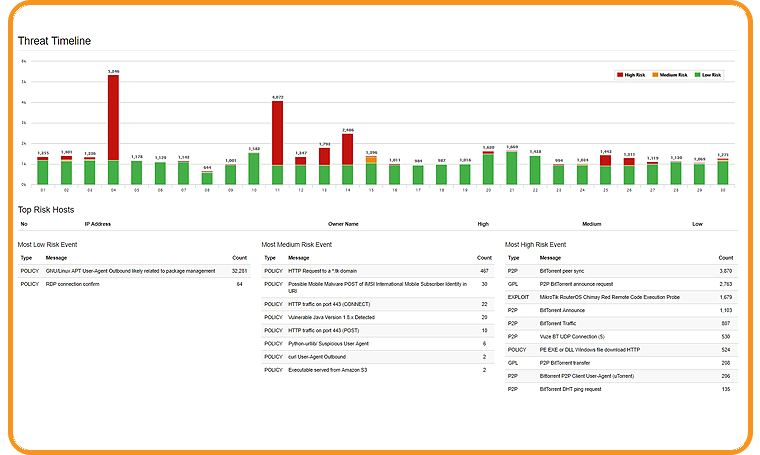
Task: Click the High column header in Top Risk Hosts
Action: (x=483, y=224)
